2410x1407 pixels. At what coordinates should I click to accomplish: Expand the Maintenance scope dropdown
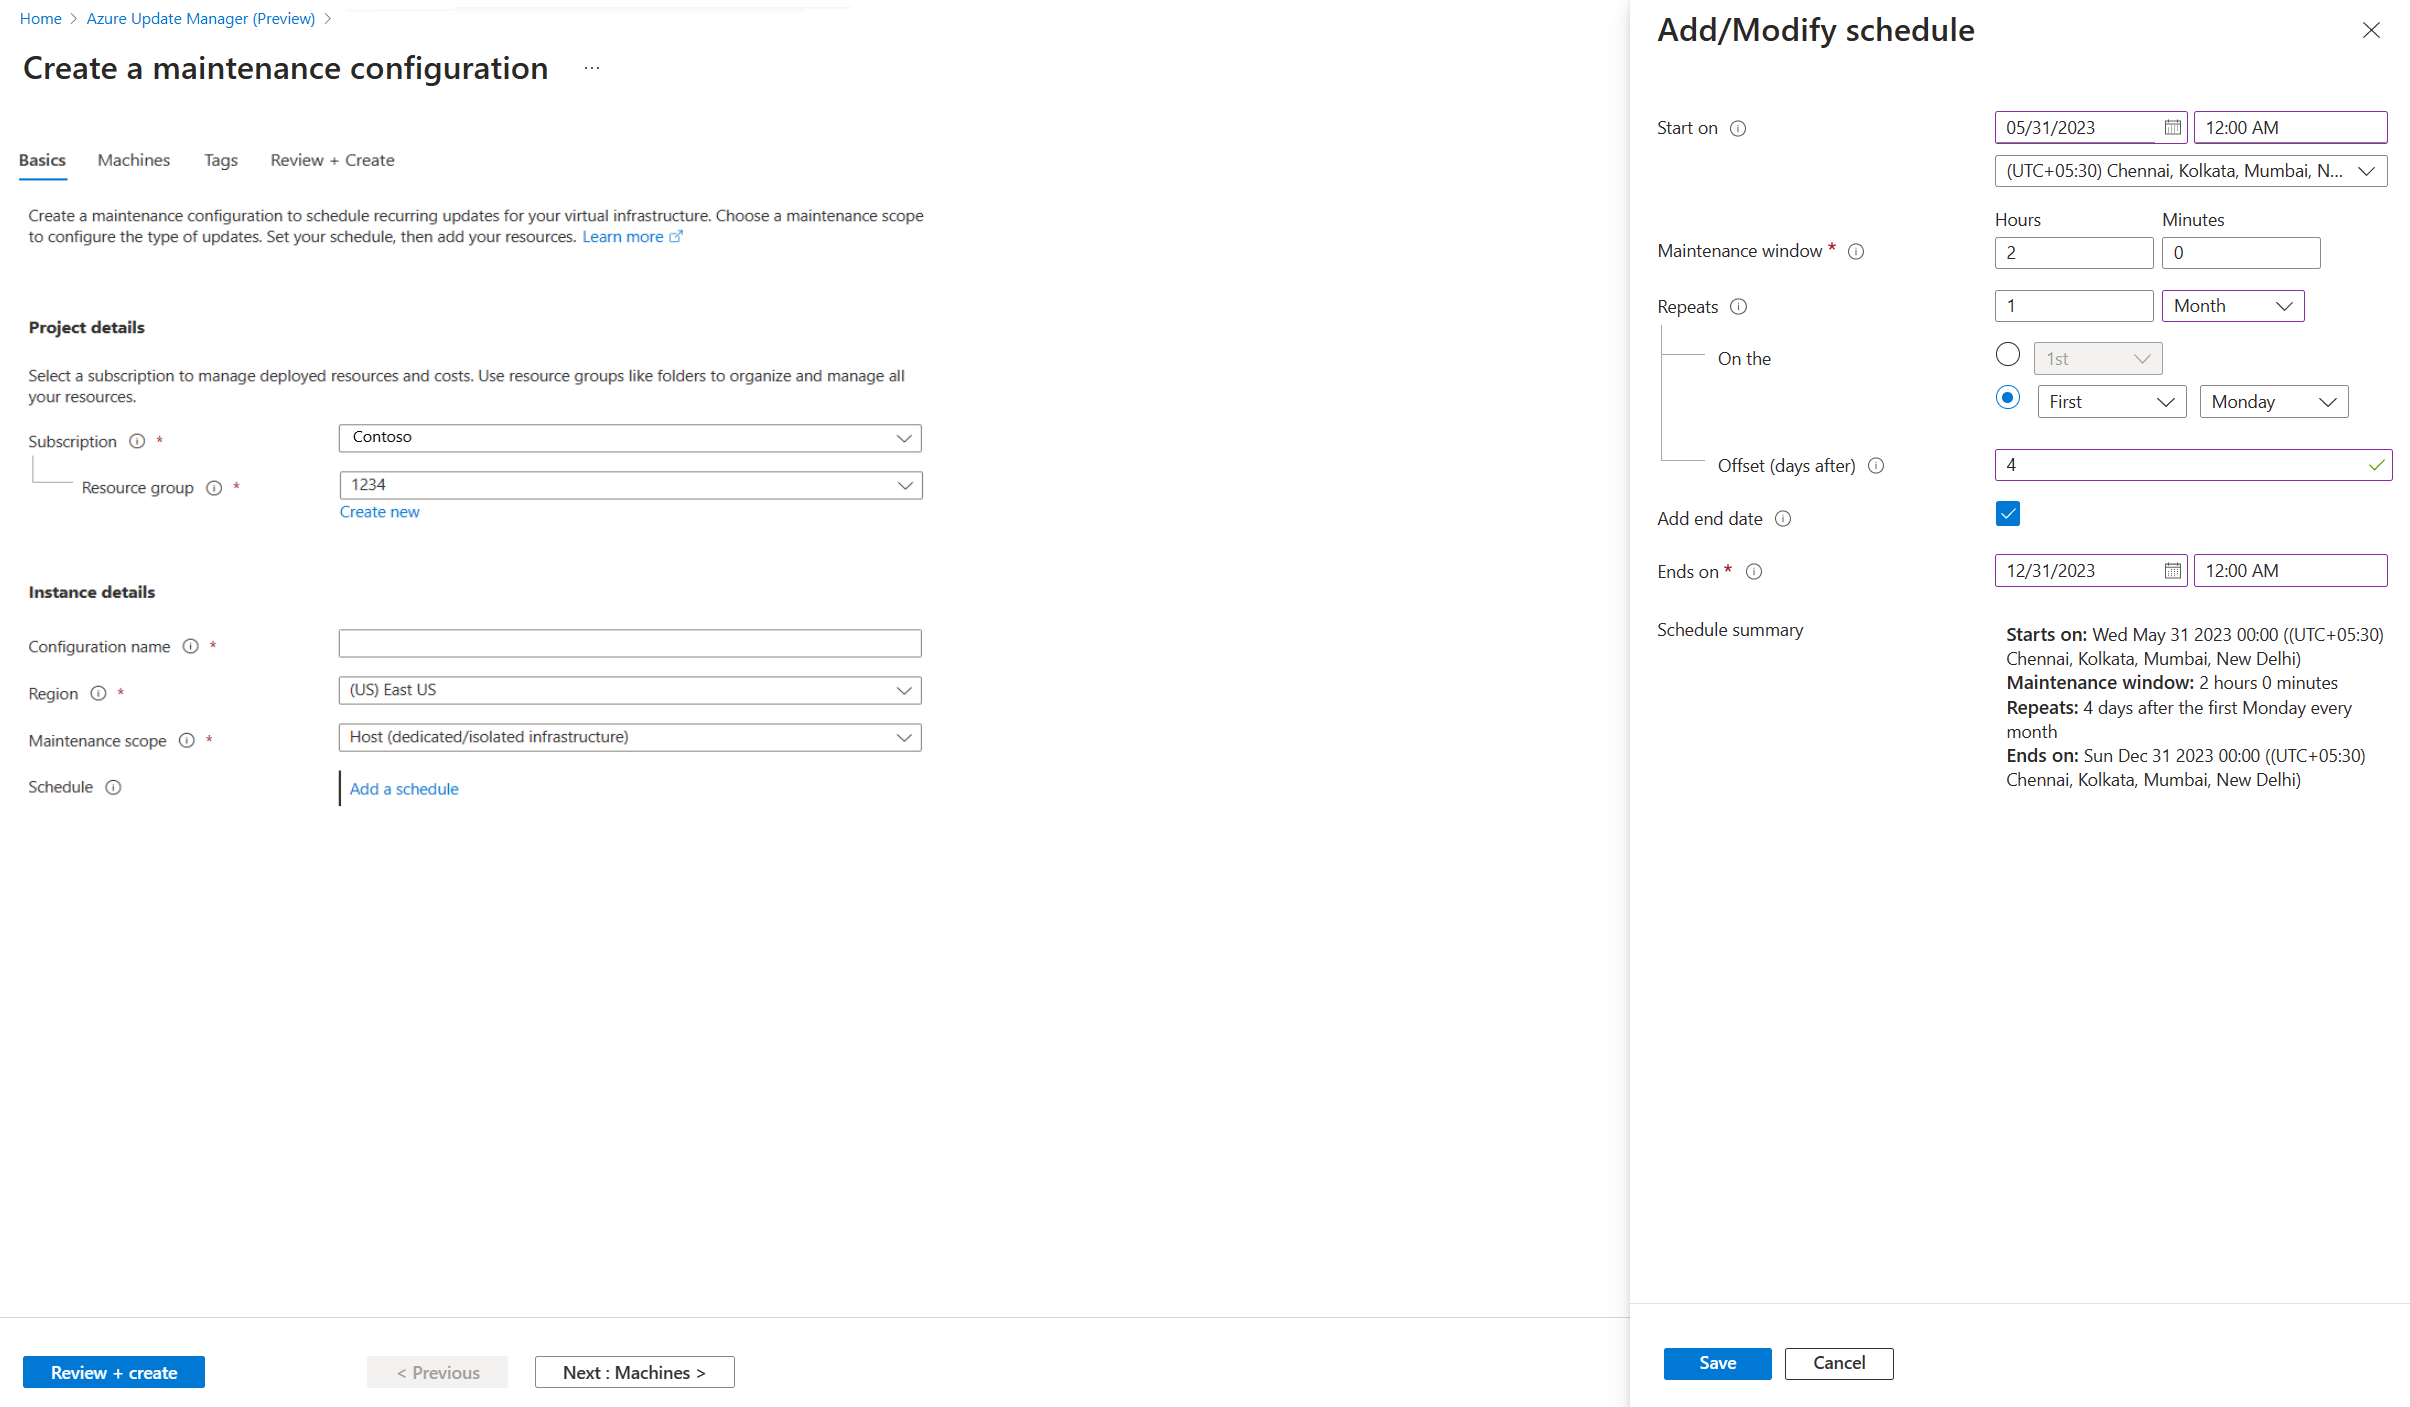(x=906, y=737)
